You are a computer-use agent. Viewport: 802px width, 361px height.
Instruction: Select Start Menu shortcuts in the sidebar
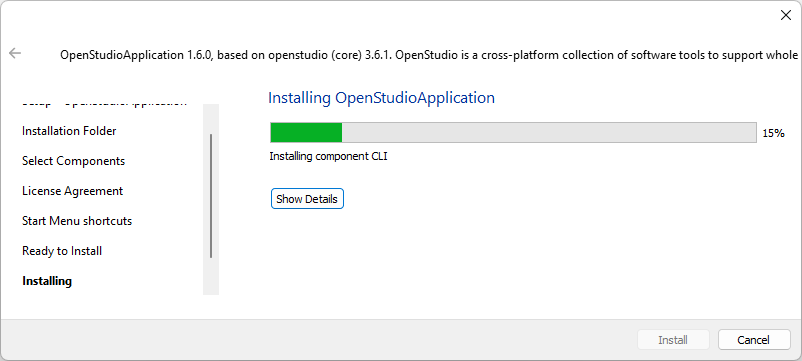click(x=77, y=221)
